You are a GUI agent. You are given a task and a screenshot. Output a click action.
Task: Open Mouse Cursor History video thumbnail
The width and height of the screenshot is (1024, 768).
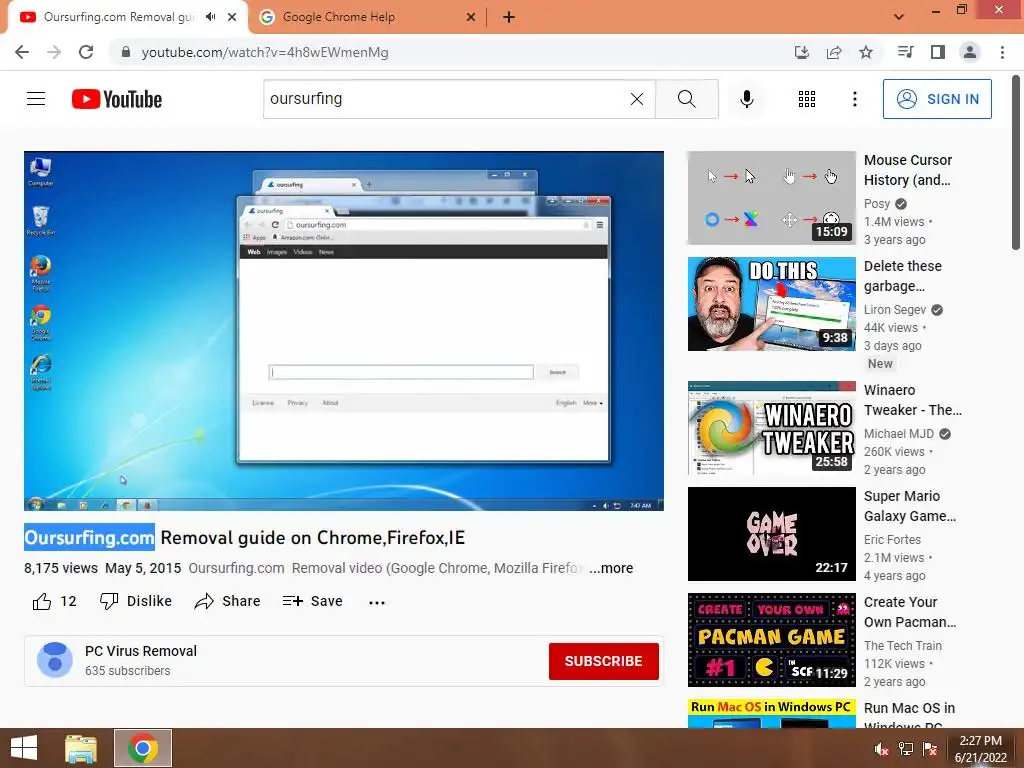(771, 198)
